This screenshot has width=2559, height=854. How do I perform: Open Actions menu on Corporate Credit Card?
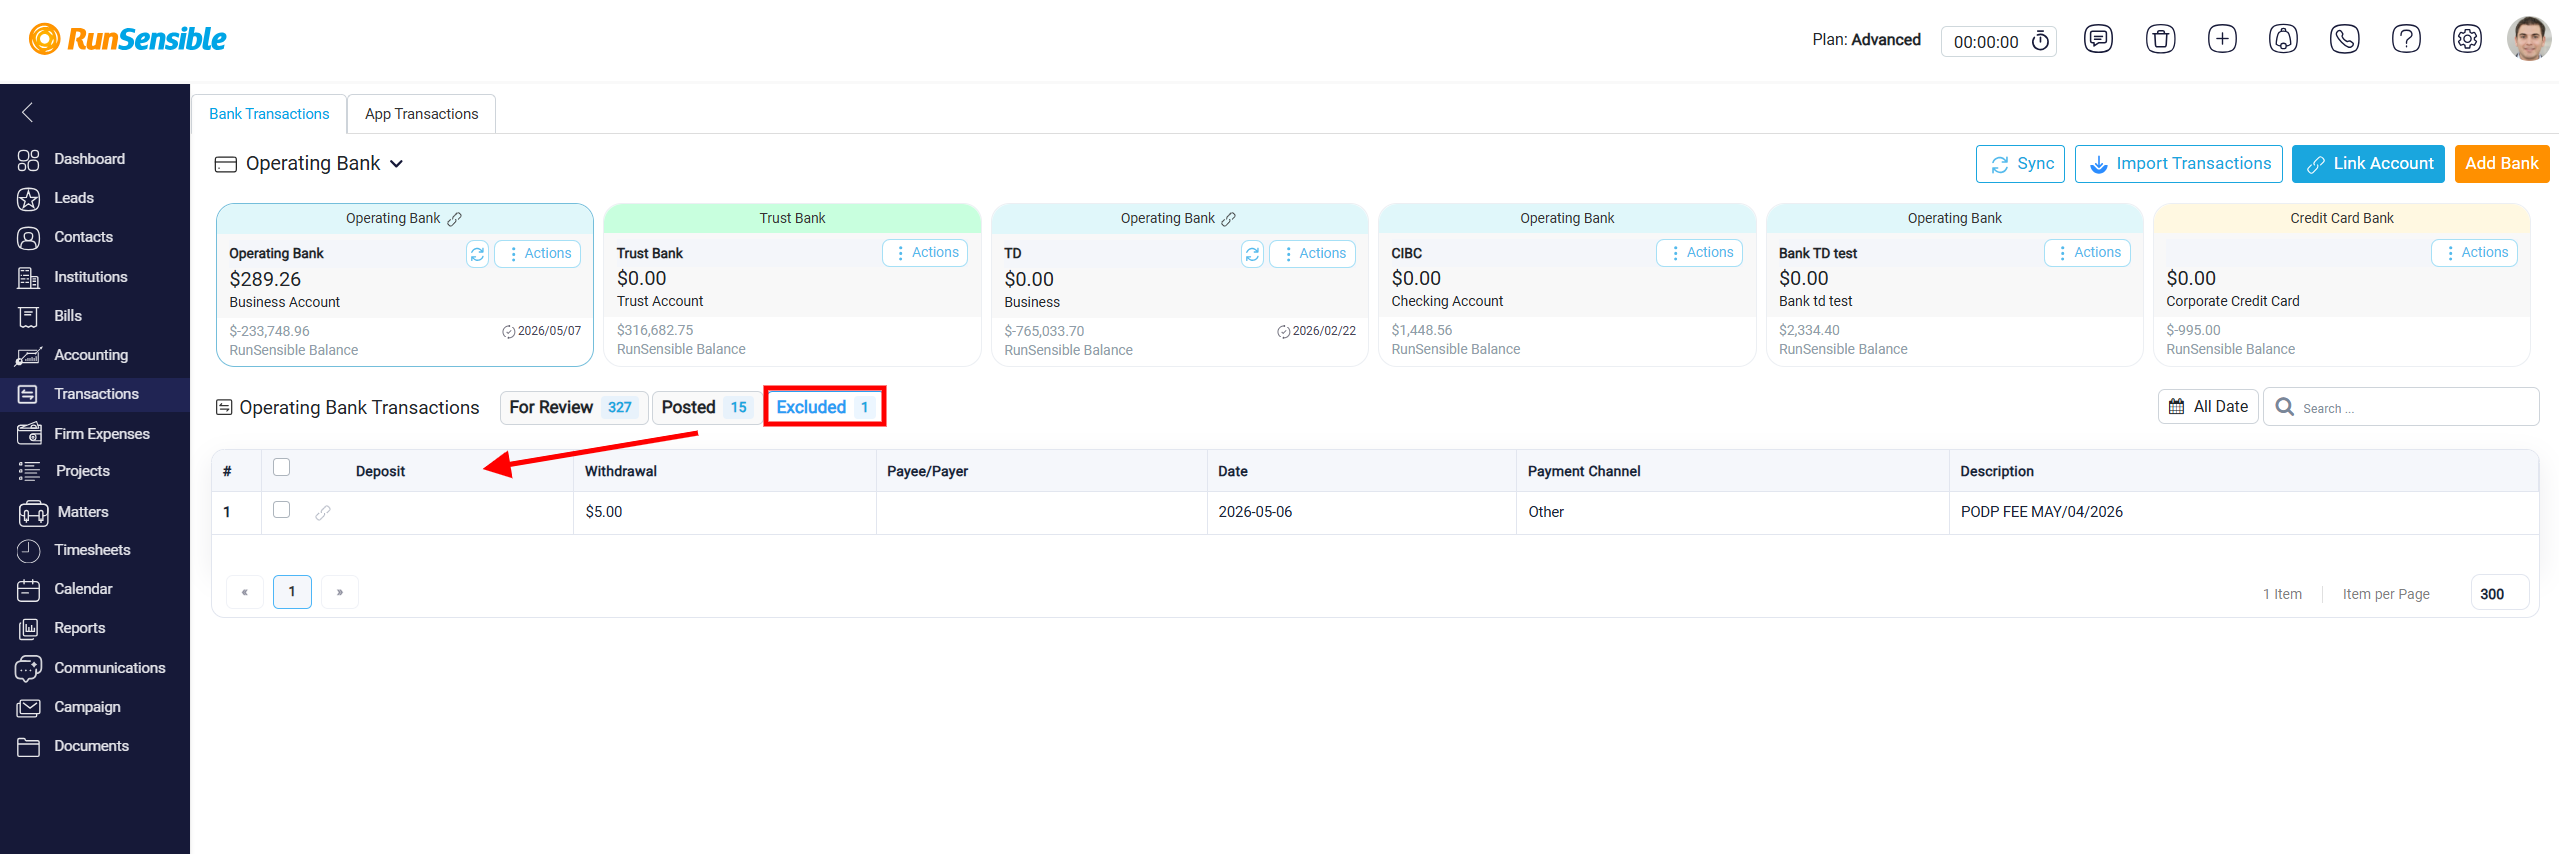pos(2474,253)
